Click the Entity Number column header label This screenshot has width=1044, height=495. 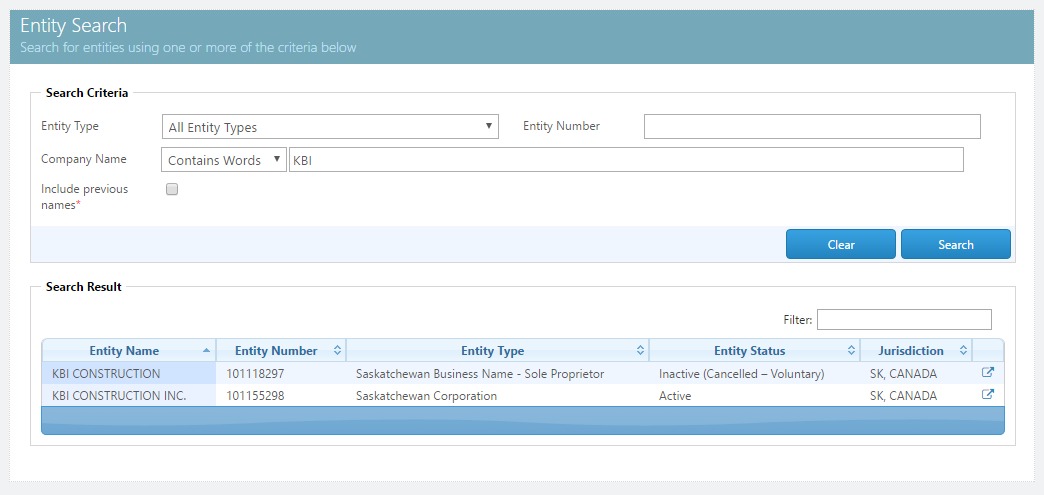(x=276, y=350)
